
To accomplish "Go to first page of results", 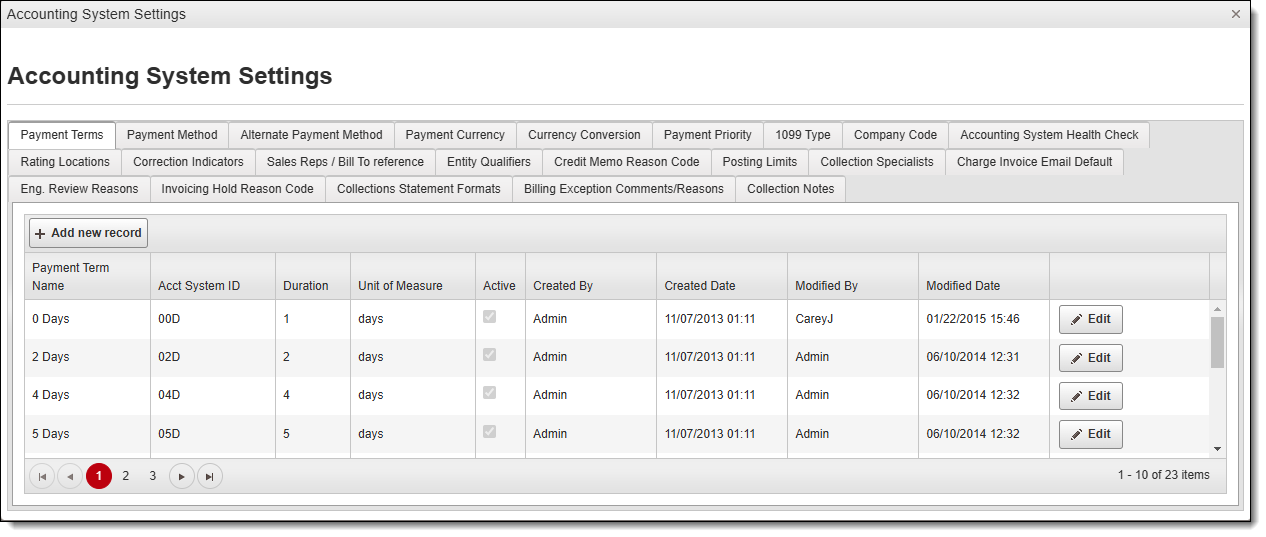I will click(x=42, y=477).
